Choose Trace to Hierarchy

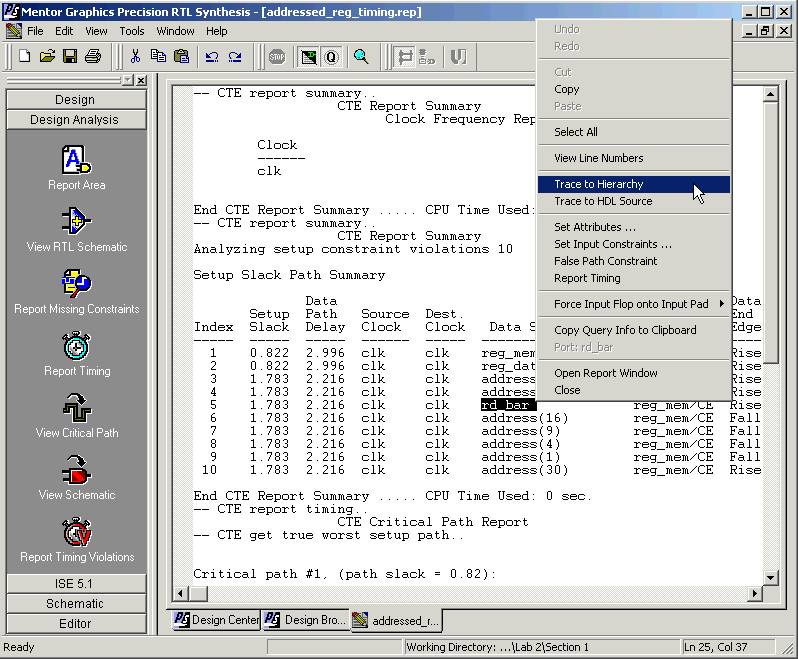[x=634, y=184]
